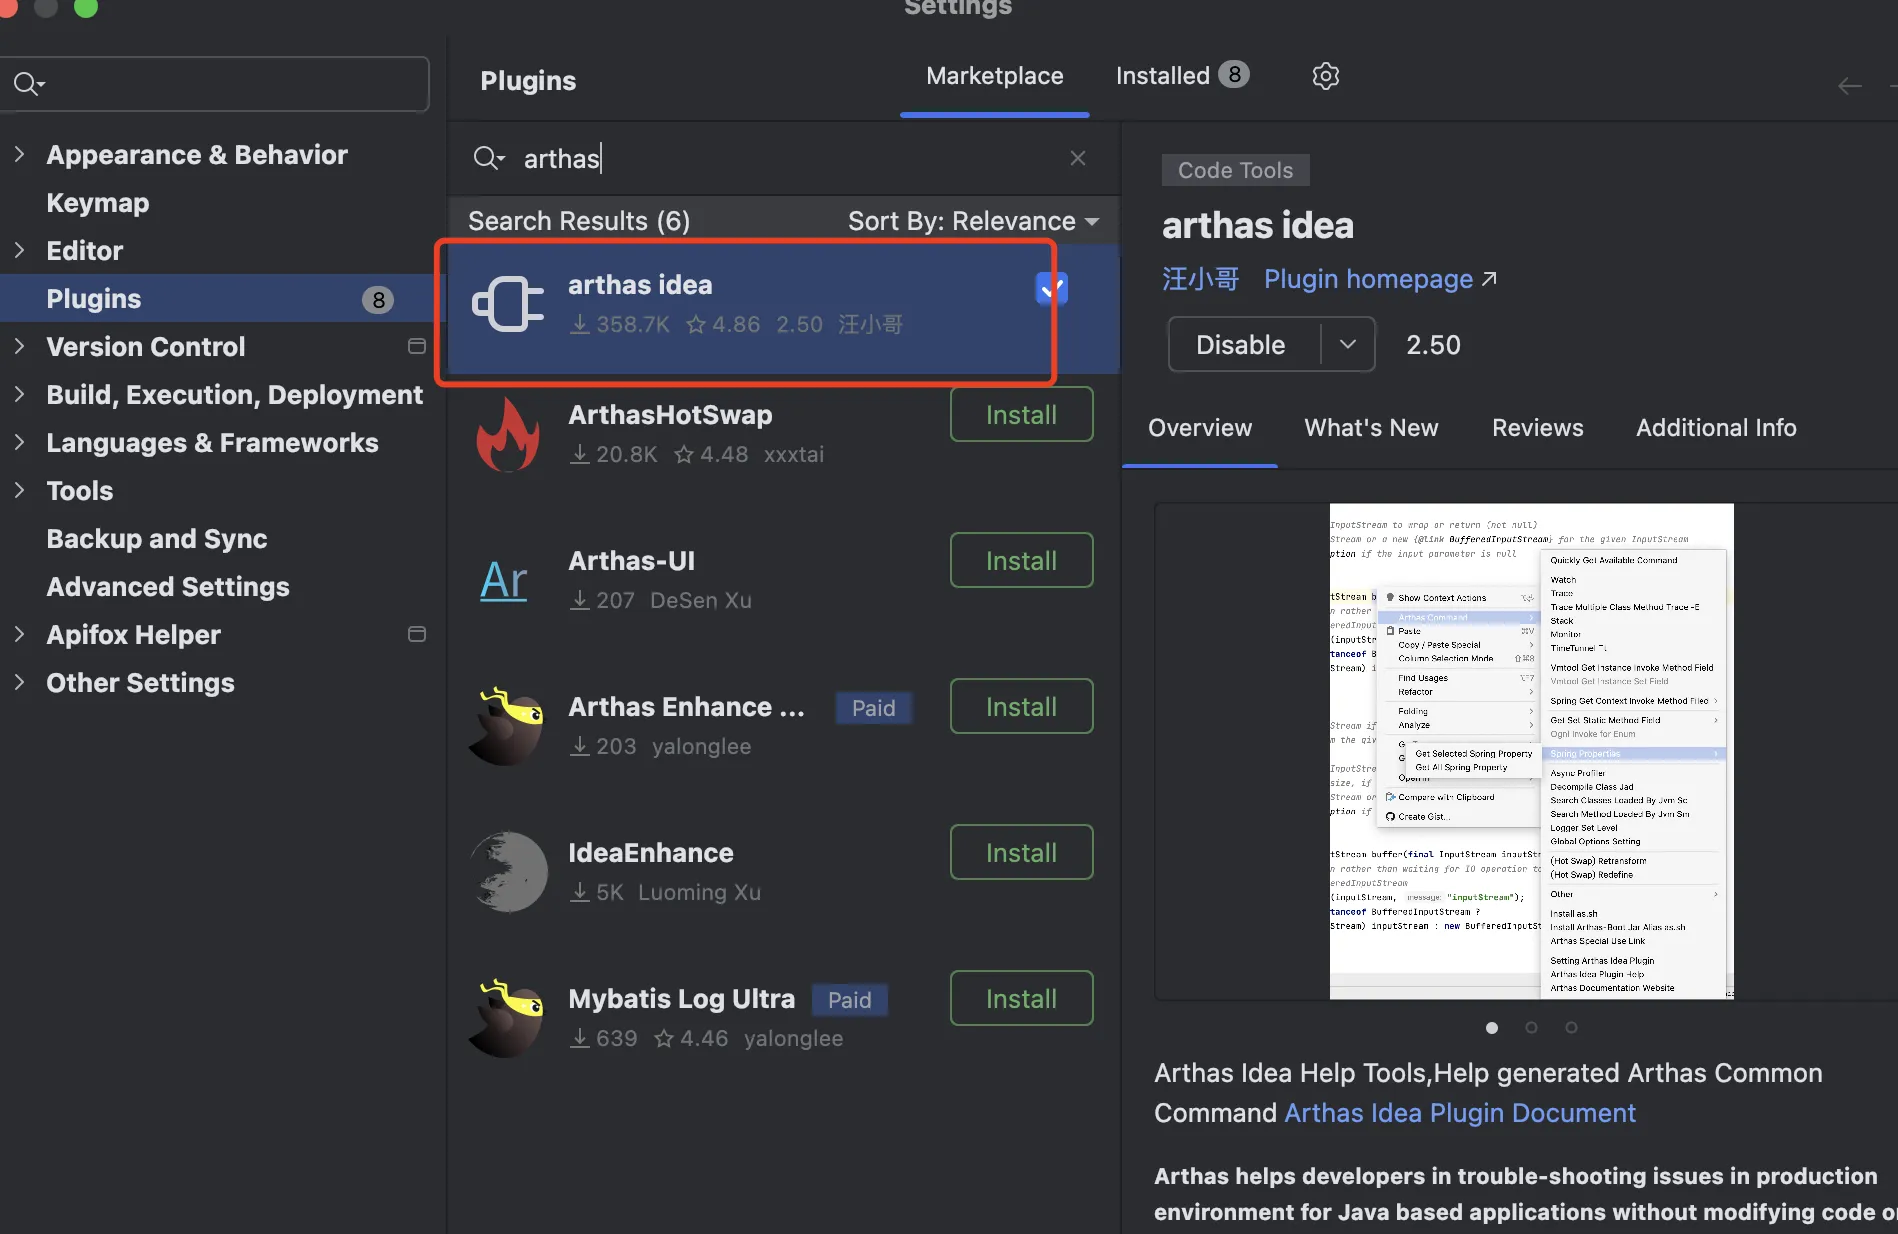The image size is (1898, 1234).
Task: Open the vendor 汪小哥 link
Action: (x=1201, y=279)
